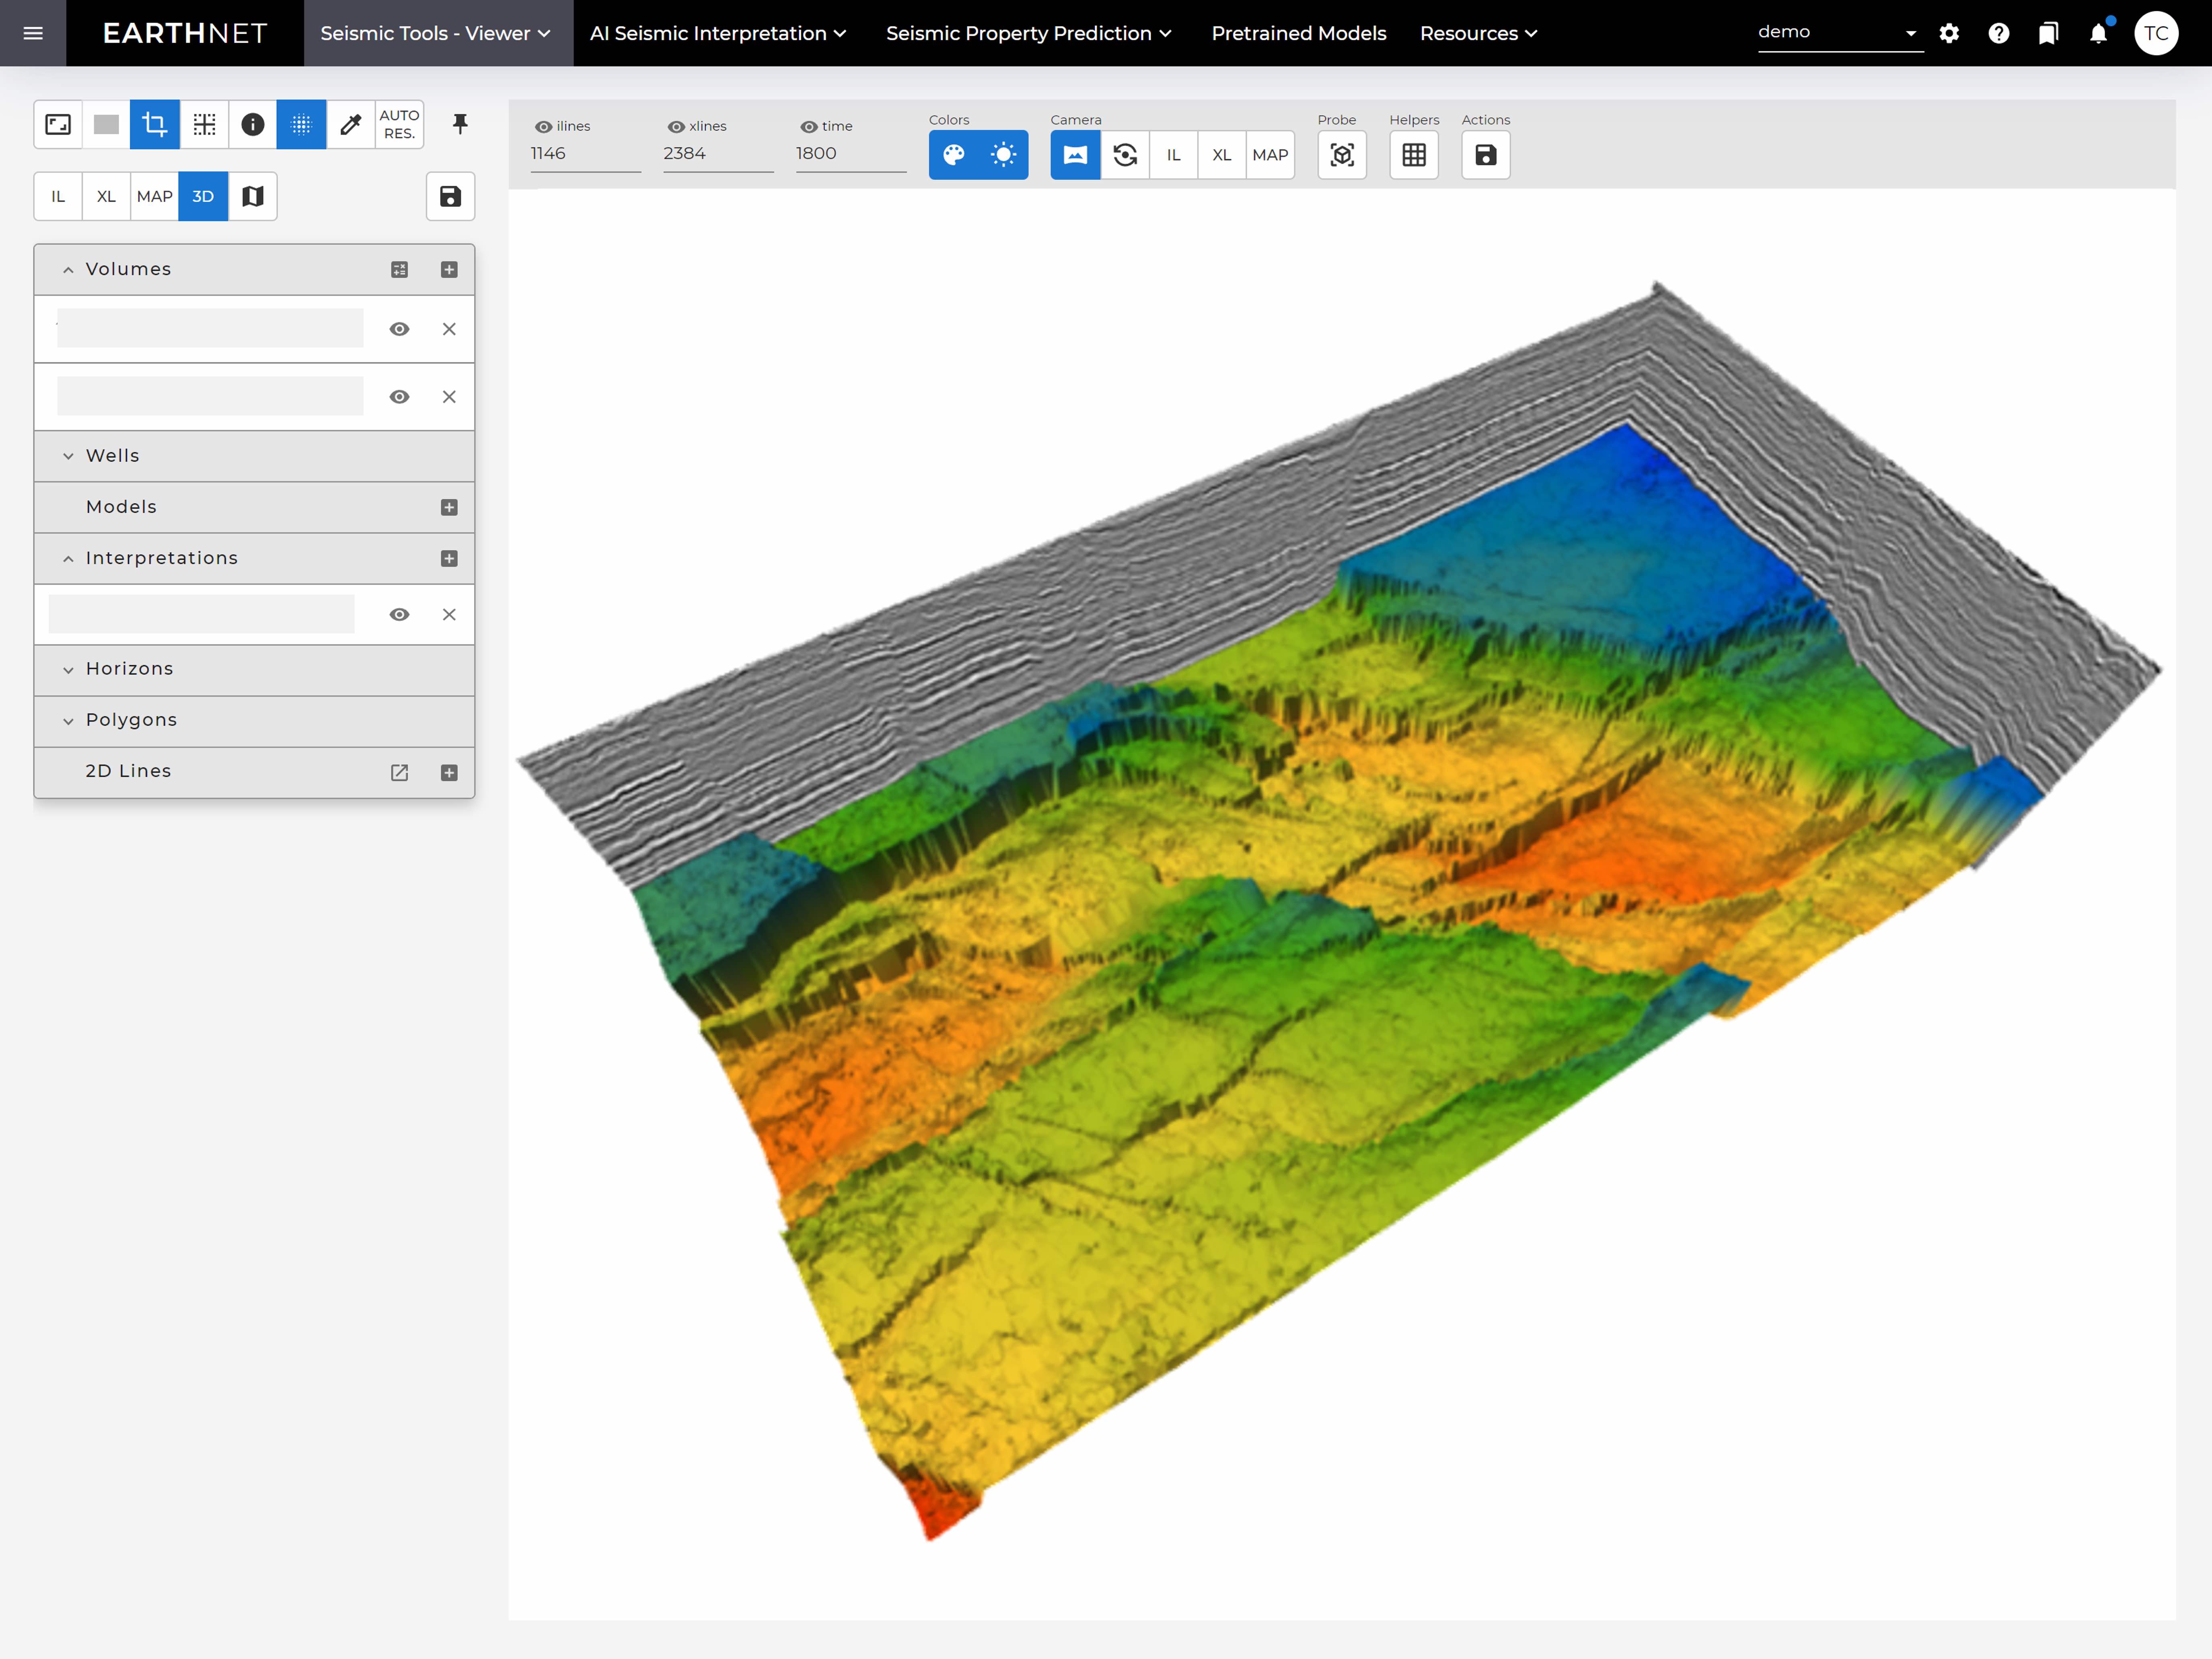Collapse the Volumes section

pos(68,270)
